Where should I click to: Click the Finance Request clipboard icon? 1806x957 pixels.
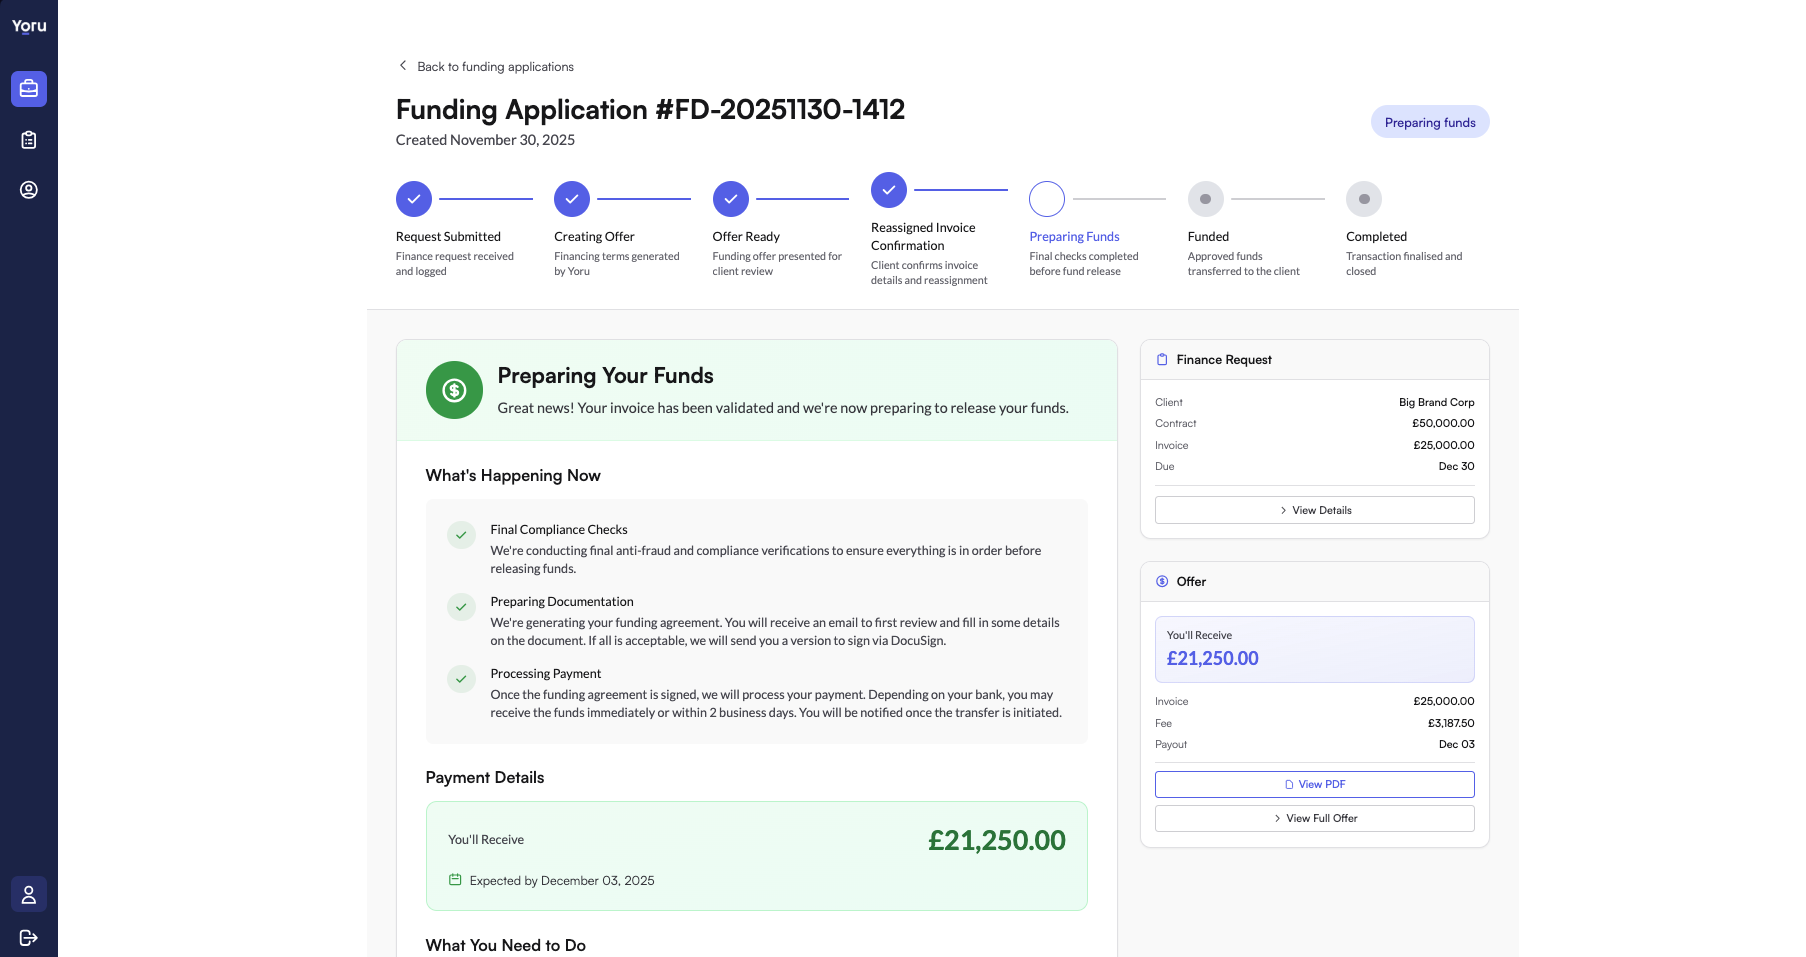coord(1162,359)
